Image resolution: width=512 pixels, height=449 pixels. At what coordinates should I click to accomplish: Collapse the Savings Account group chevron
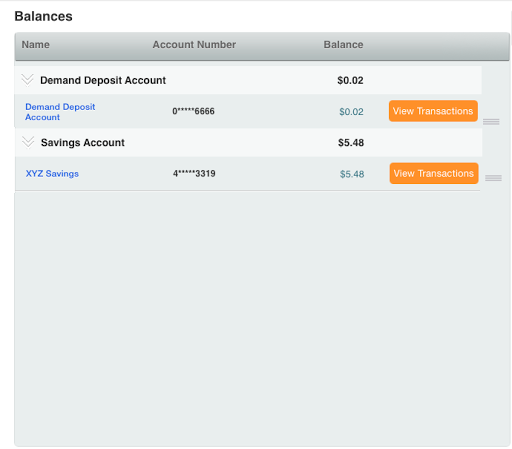click(28, 142)
